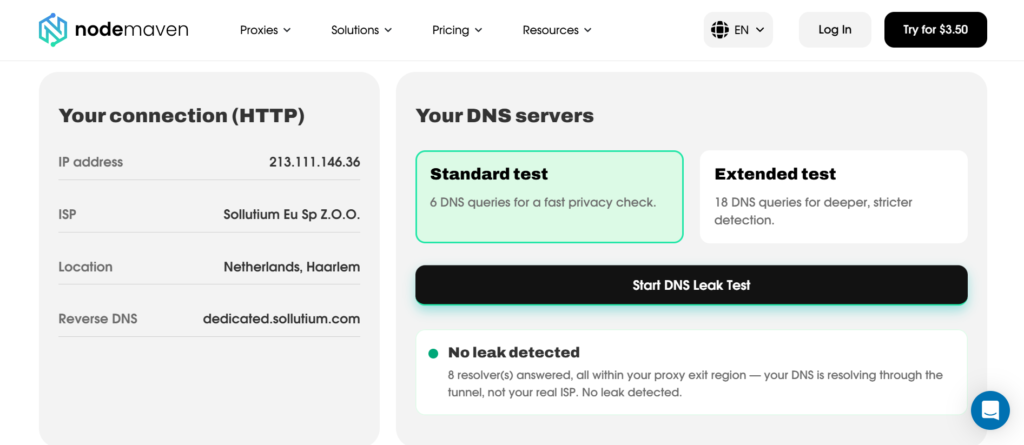
Task: Click the ISP label
Action: click(67, 214)
